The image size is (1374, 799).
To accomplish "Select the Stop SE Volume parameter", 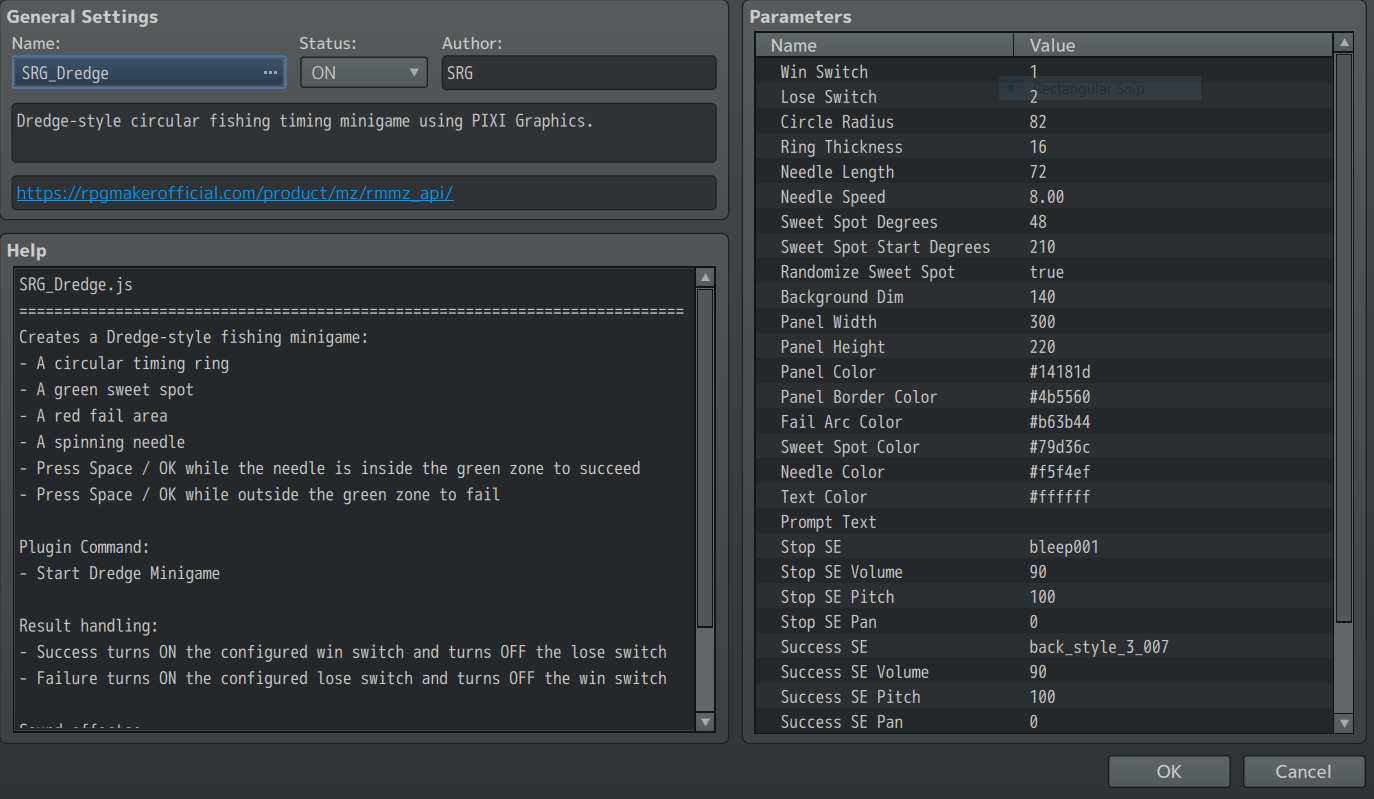I will pos(1045,572).
